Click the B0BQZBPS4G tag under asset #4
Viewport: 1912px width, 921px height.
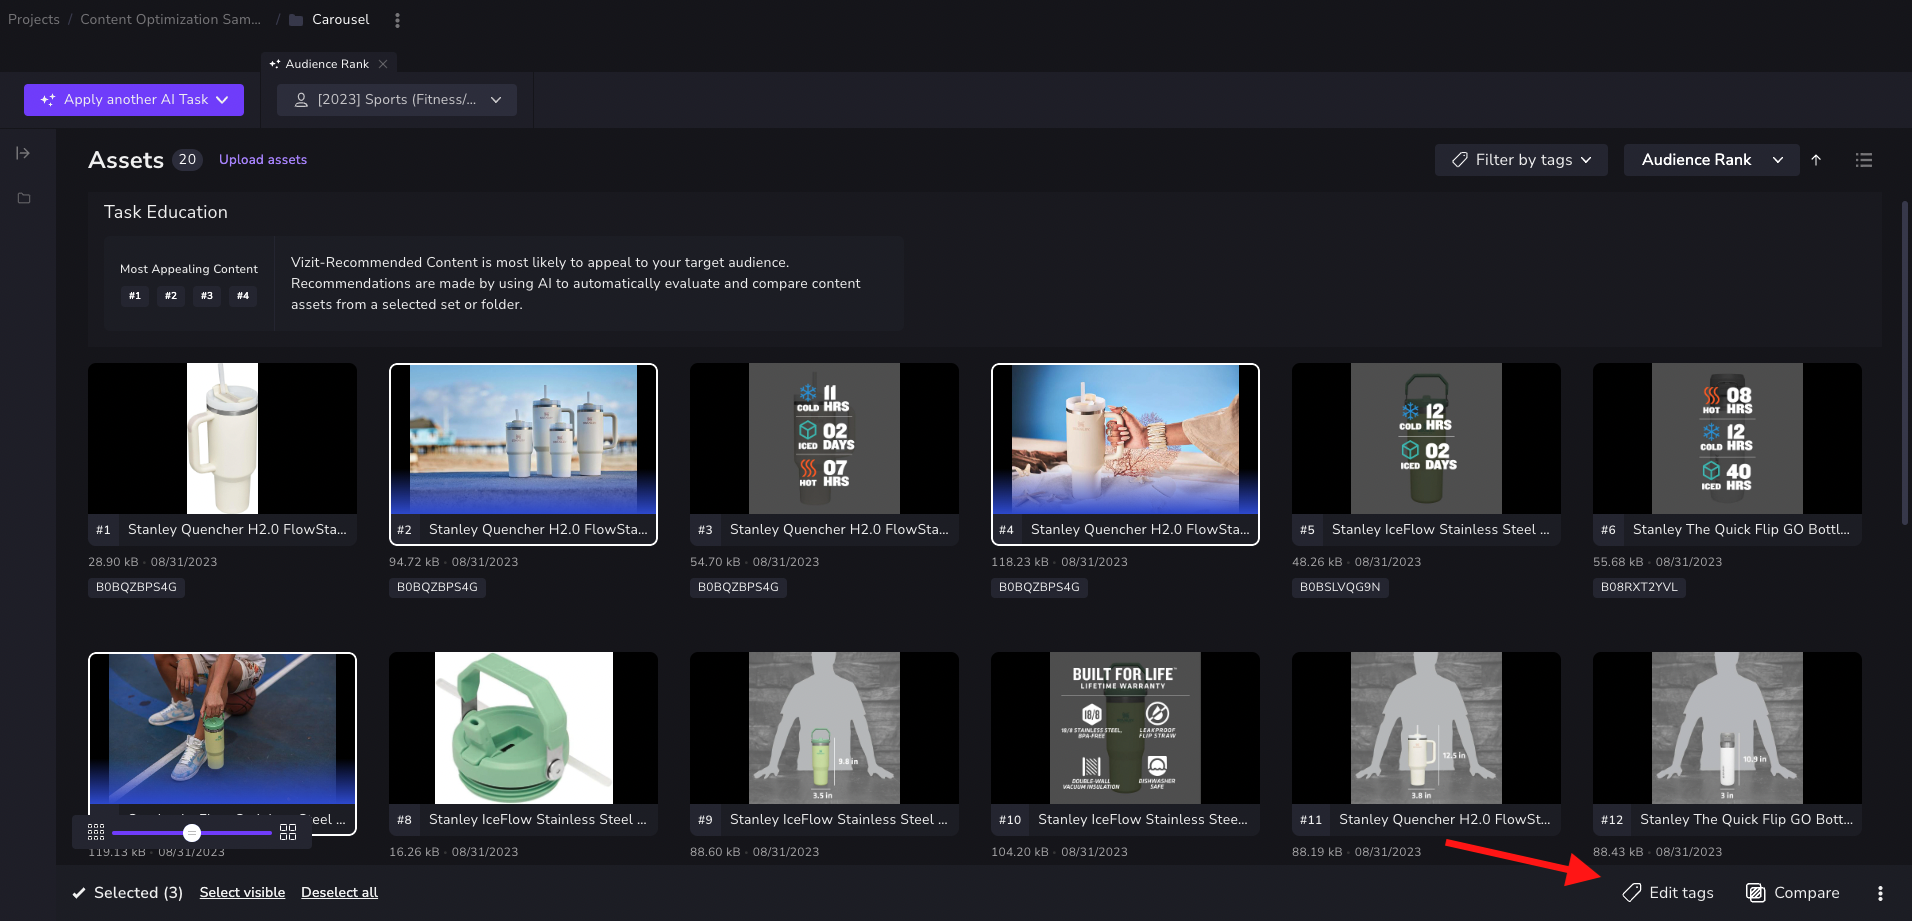coord(1039,588)
